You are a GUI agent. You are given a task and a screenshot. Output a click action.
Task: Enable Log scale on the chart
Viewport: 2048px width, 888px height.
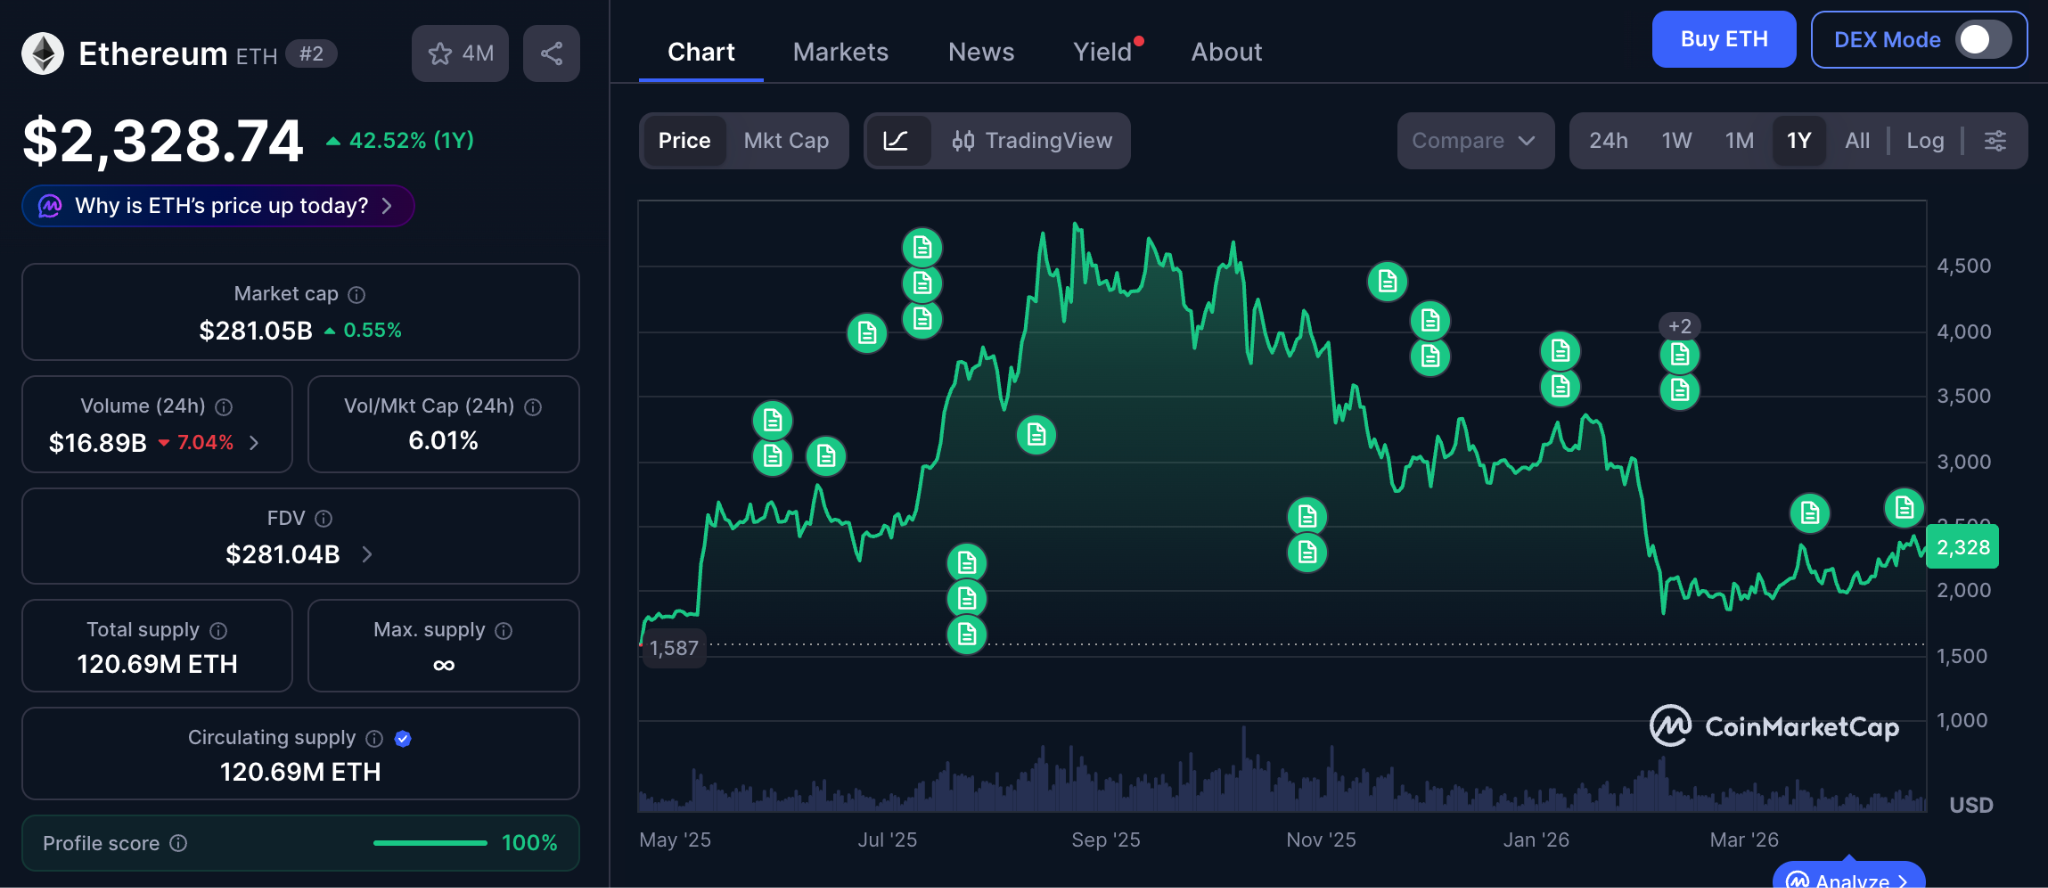coord(1924,141)
